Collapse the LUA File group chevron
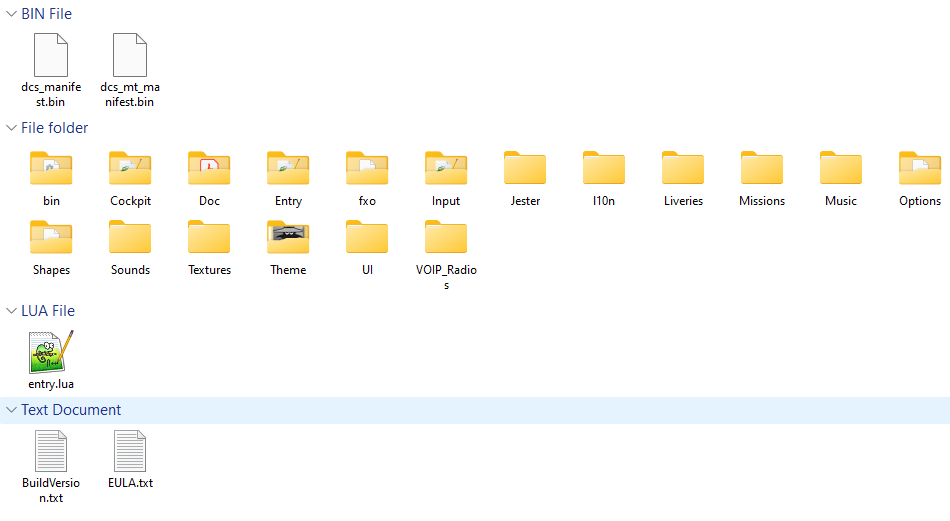Viewport: 950px width, 521px height. 11,311
